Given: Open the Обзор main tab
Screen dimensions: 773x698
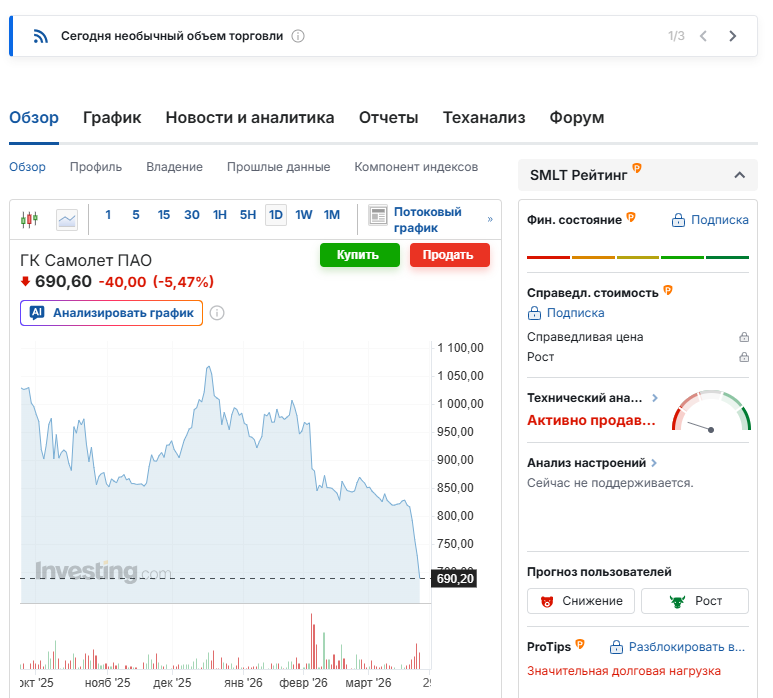Looking at the screenshot, I should coord(34,117).
